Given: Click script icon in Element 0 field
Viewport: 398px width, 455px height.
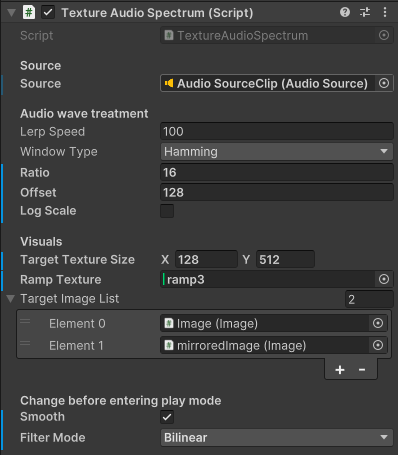Looking at the screenshot, I should (x=169, y=323).
